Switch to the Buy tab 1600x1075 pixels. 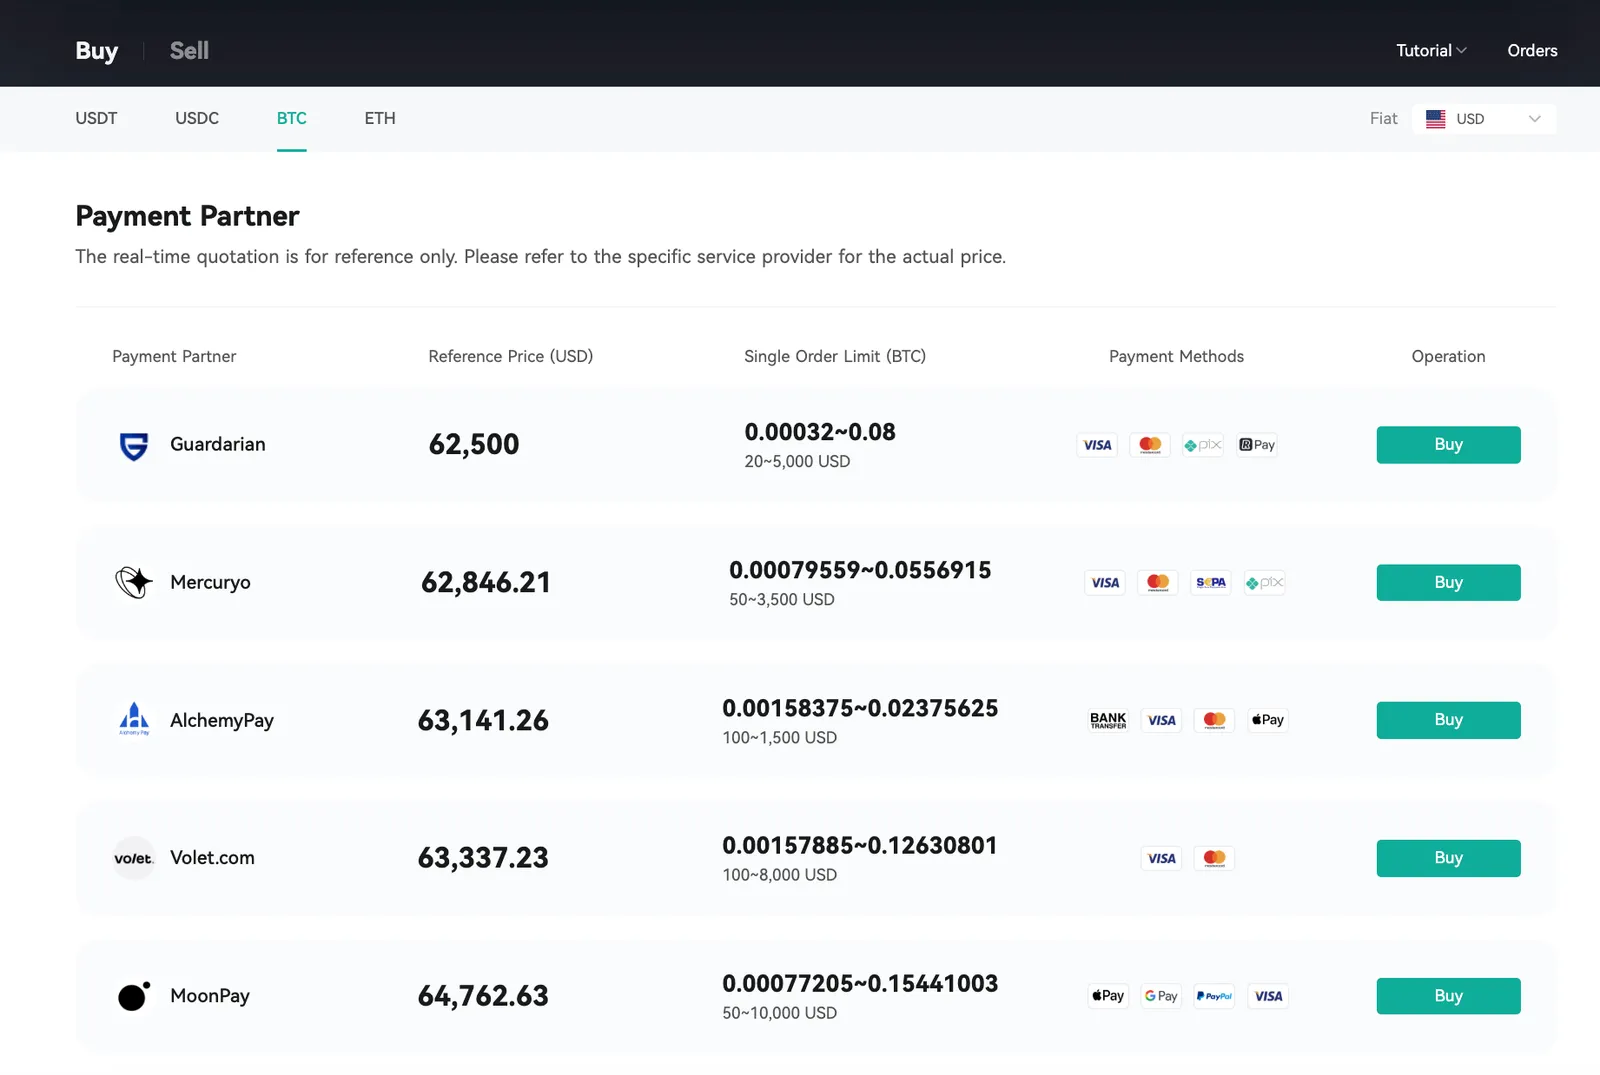click(x=97, y=50)
